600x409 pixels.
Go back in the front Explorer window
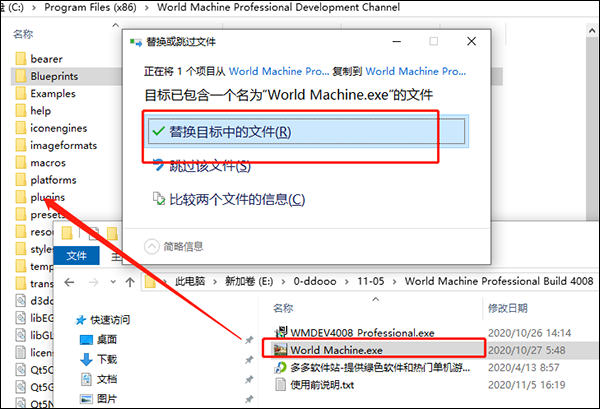pyautogui.click(x=69, y=282)
